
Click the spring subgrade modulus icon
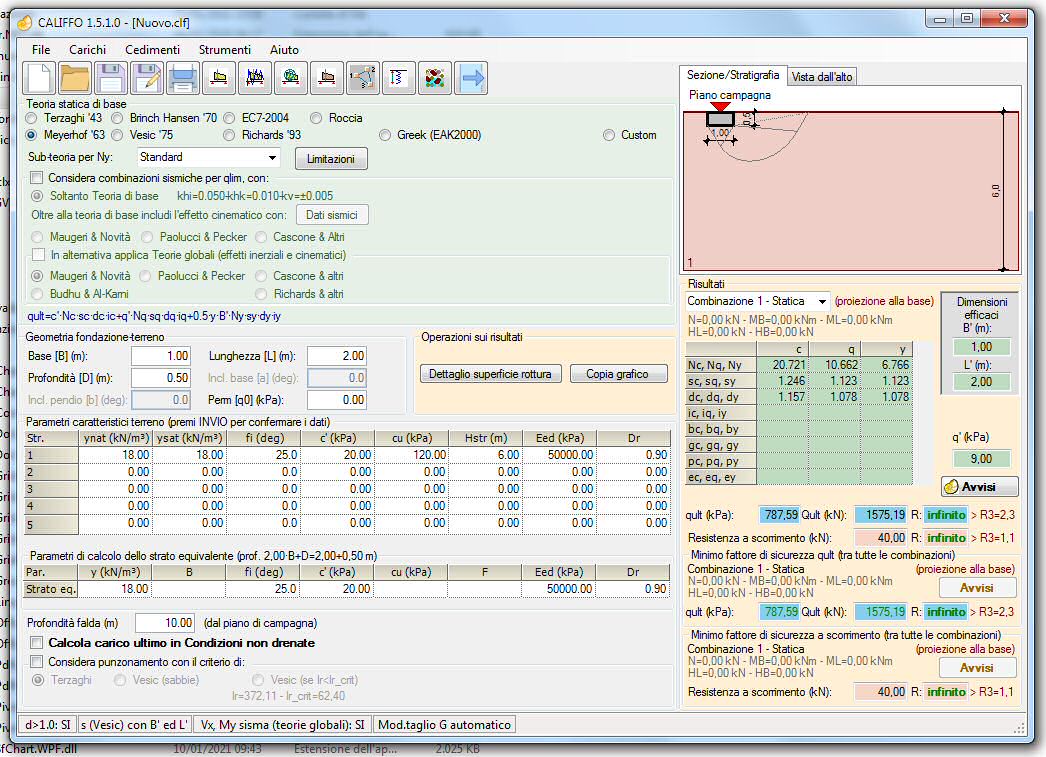399,78
